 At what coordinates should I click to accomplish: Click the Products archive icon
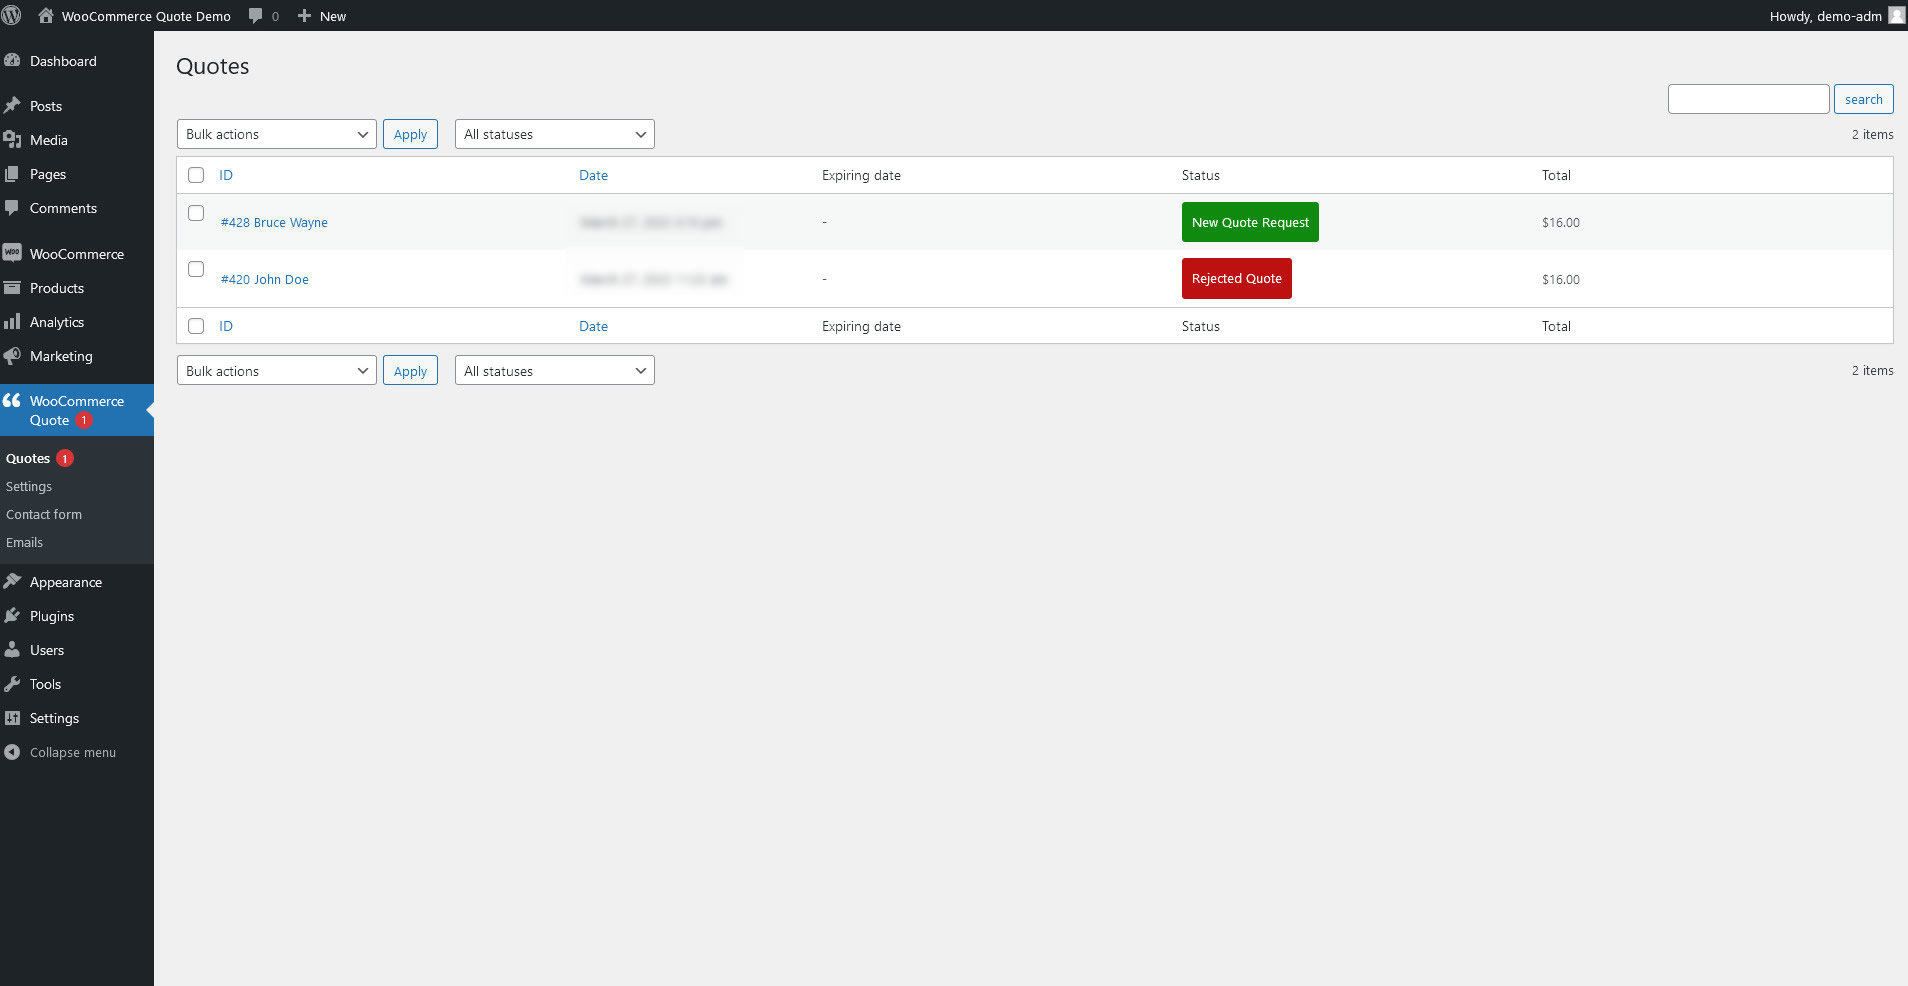pyautogui.click(x=12, y=288)
